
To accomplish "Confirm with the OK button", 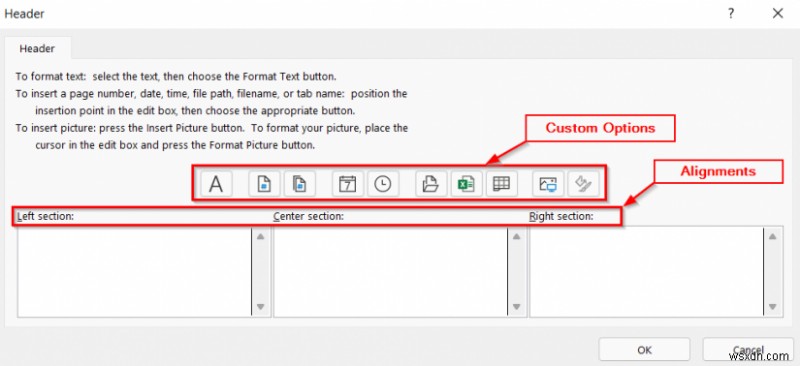I will (x=644, y=350).
